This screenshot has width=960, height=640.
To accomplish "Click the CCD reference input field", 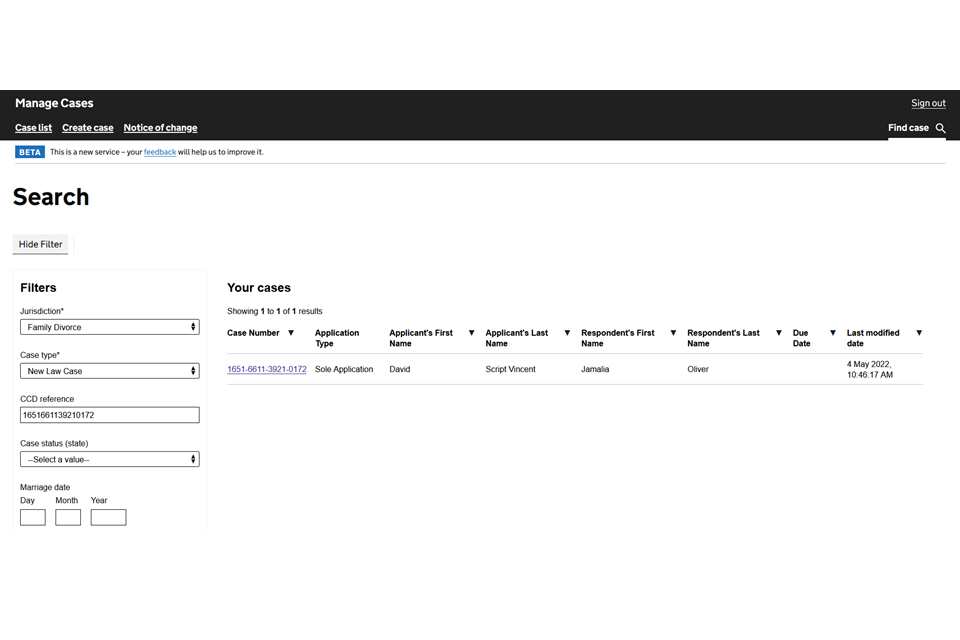I will (x=109, y=415).
